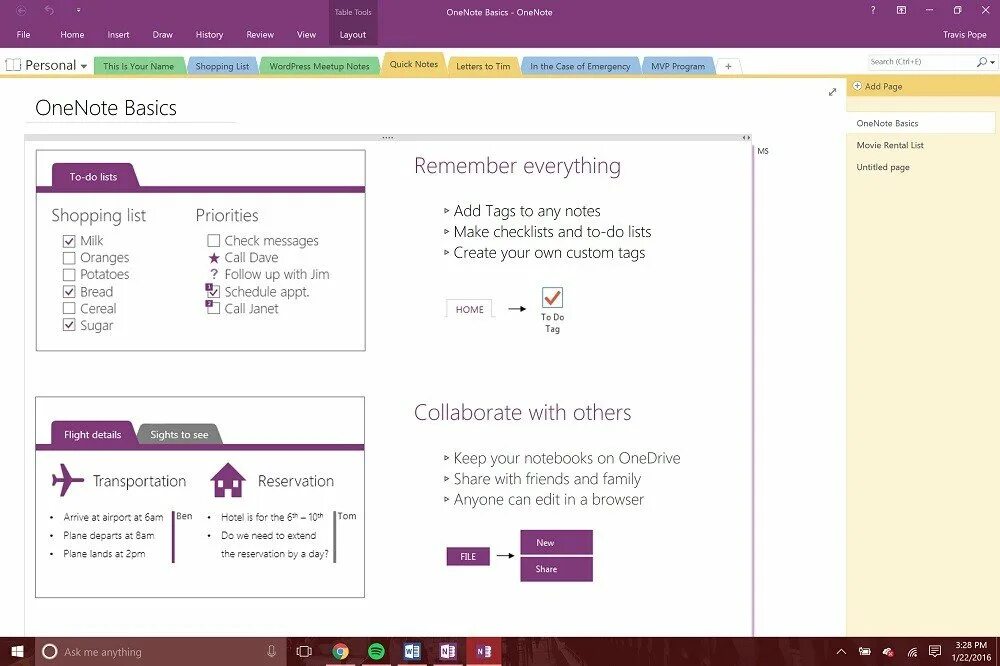The width and height of the screenshot is (1000, 666).
Task: Switch to the Insert ribbon tab
Action: pos(118,34)
